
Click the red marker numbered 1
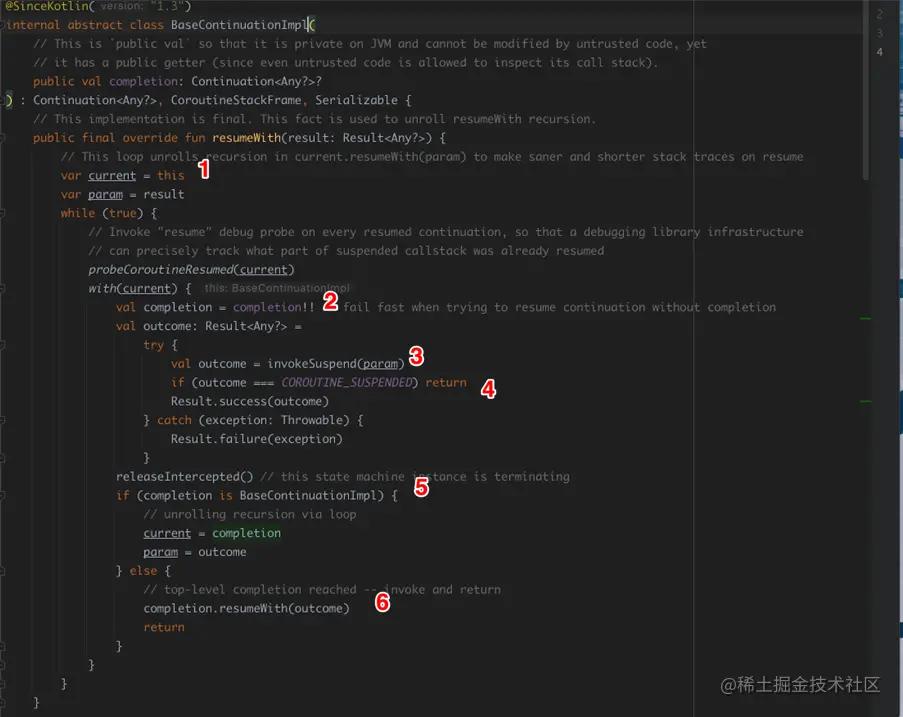[204, 170]
